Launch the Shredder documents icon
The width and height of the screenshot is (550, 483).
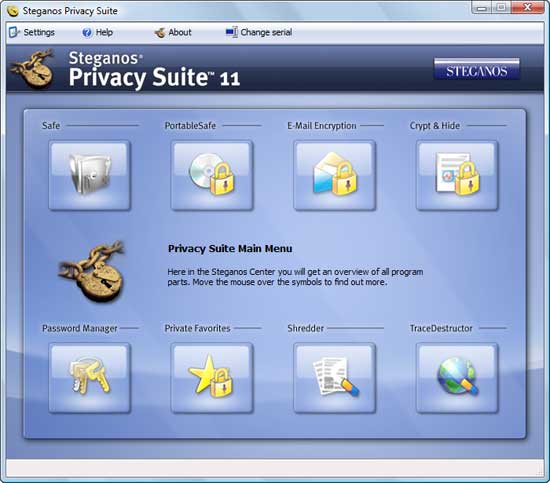[x=334, y=378]
